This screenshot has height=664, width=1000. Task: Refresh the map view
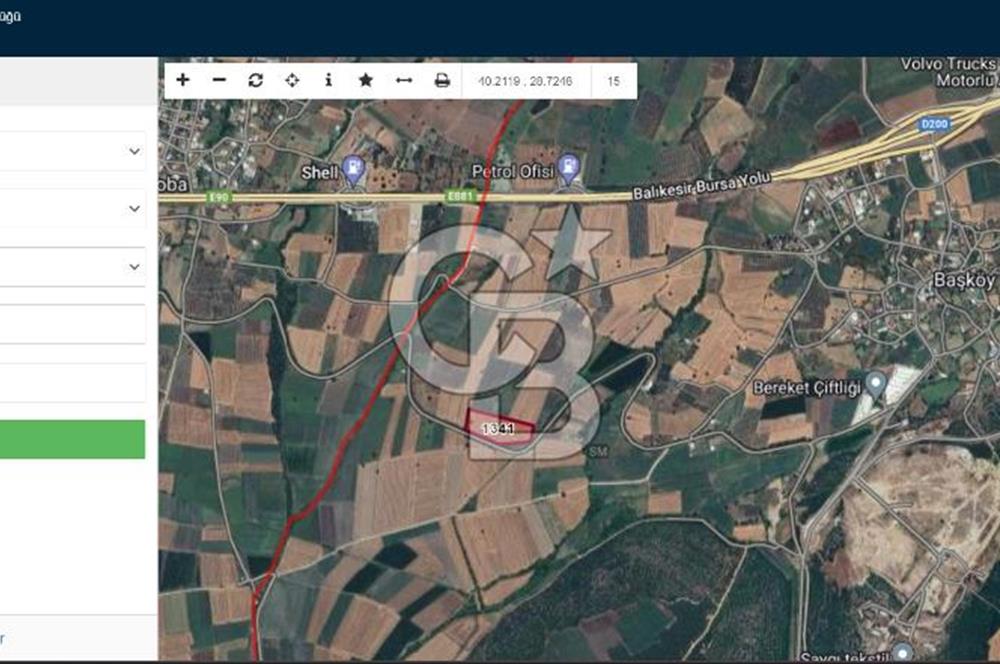coord(256,78)
